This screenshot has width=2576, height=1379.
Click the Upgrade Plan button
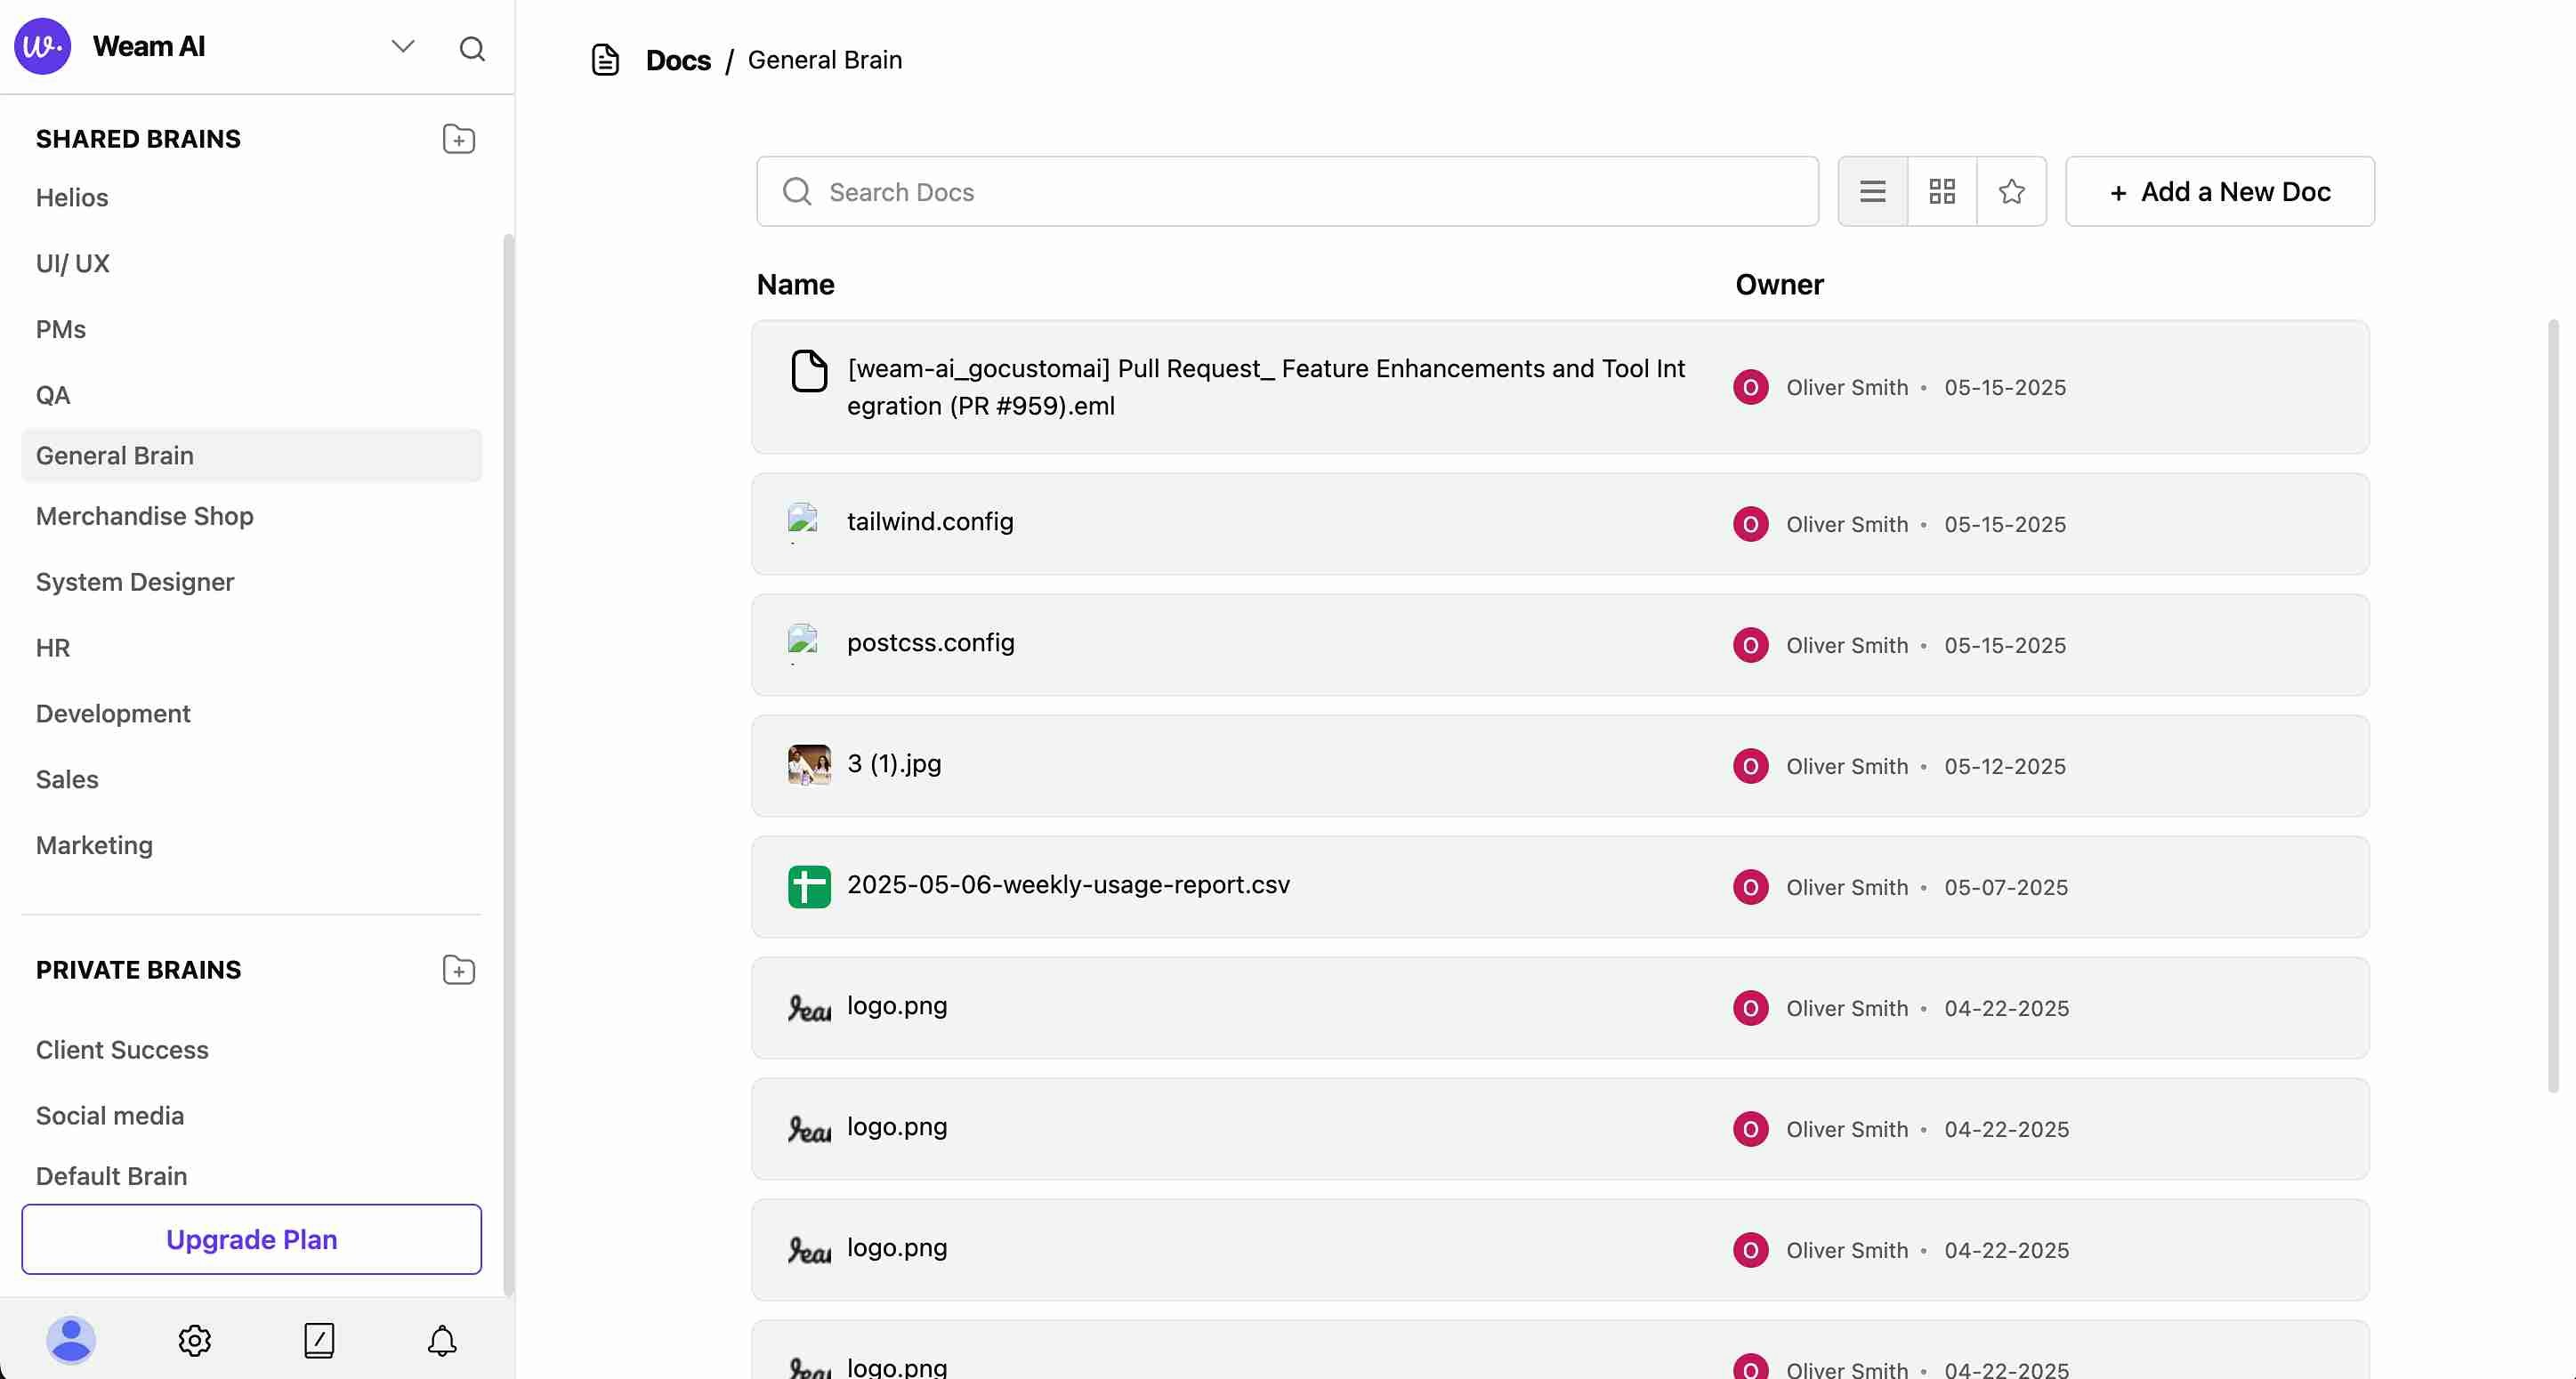(x=251, y=1239)
